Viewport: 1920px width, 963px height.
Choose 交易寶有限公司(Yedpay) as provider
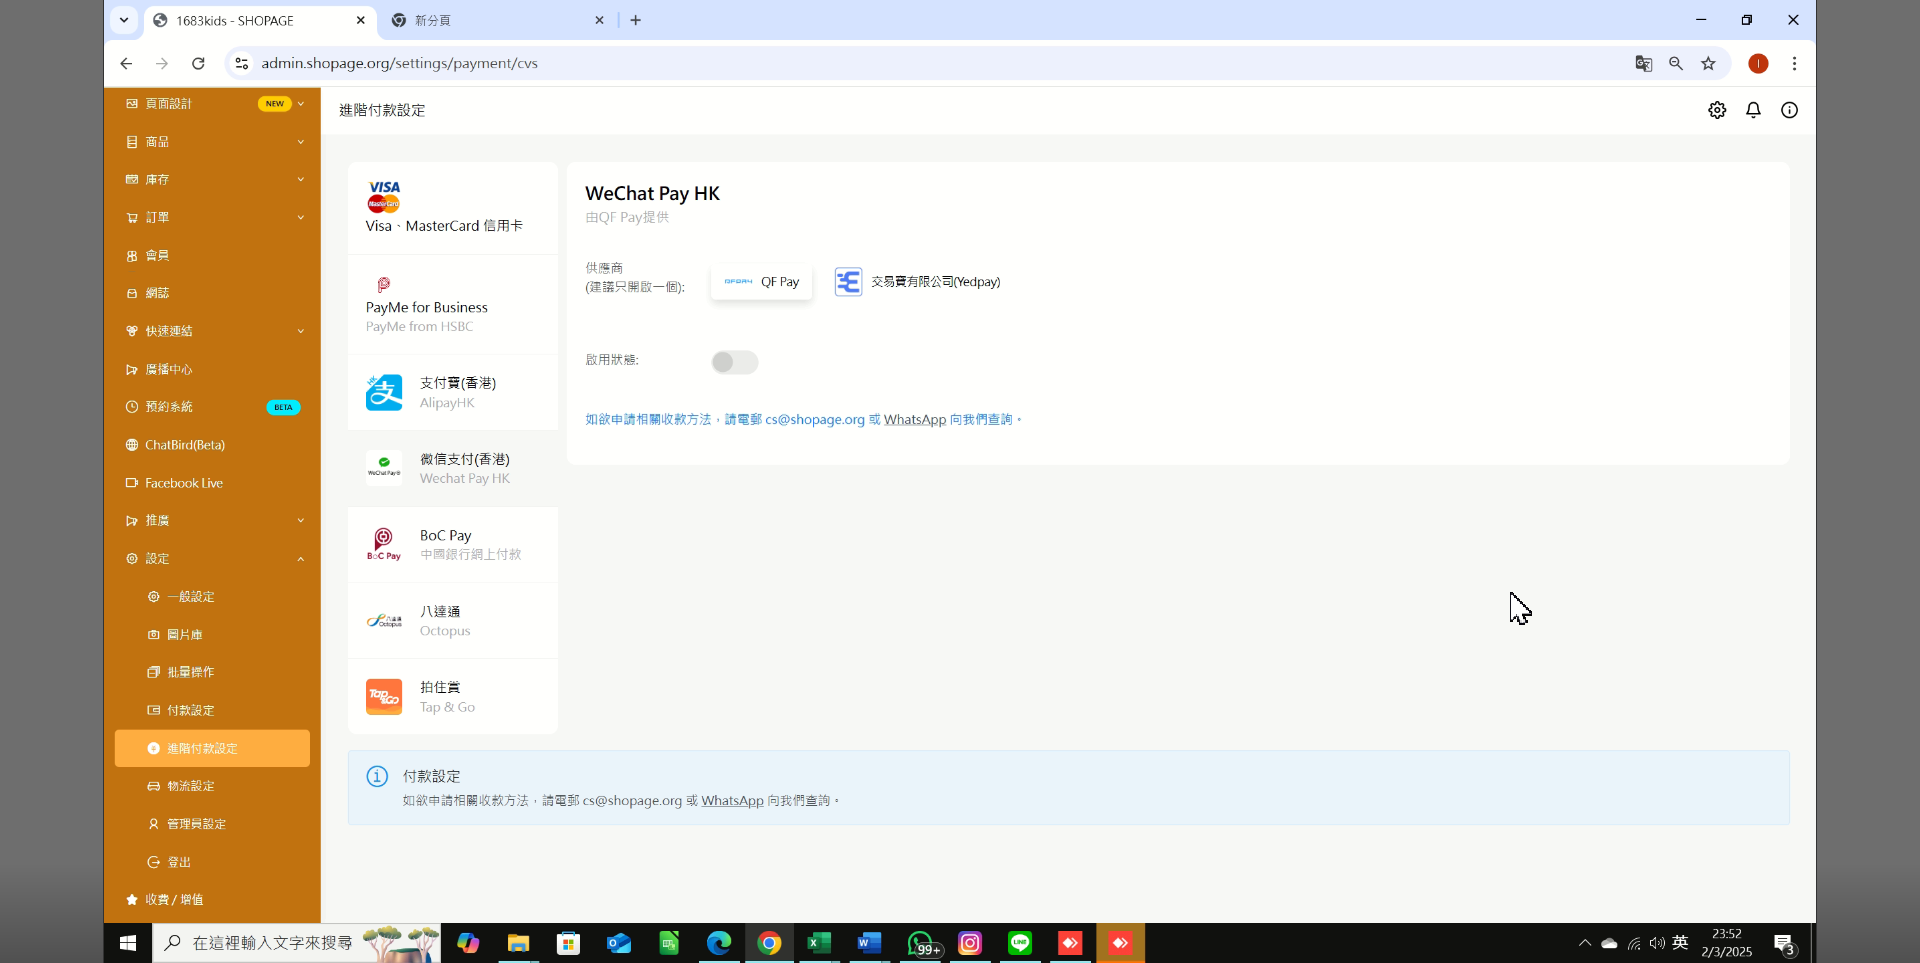pos(918,282)
